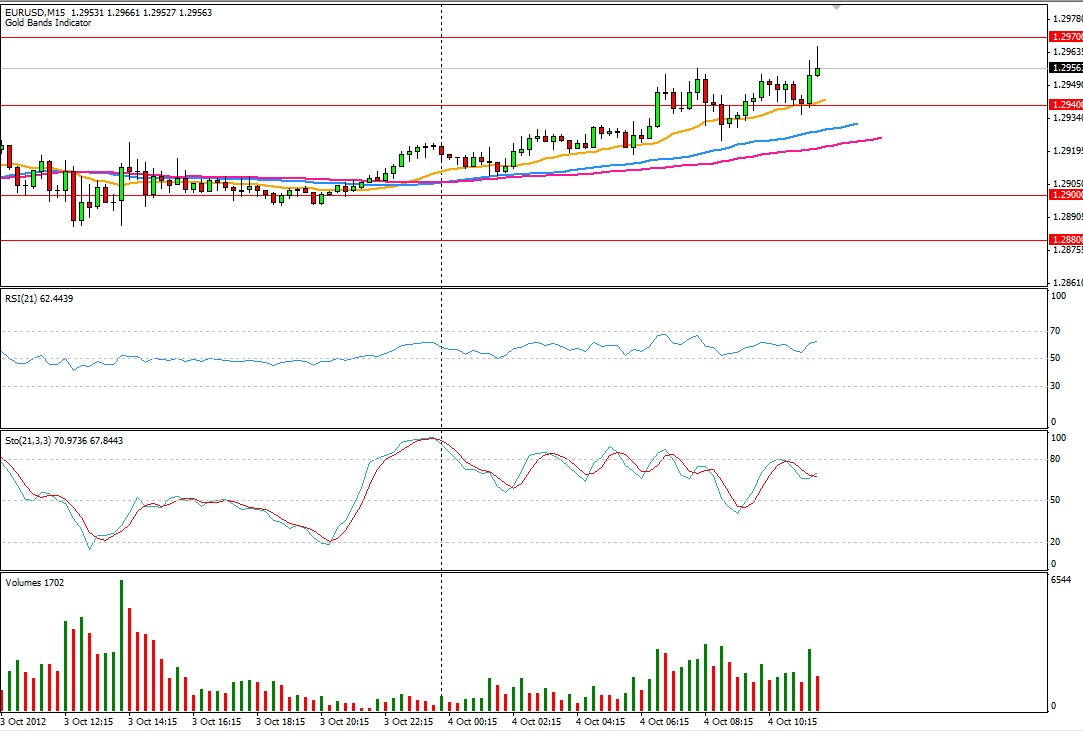
Task: Click the Gold Bands Indicator label
Action: click(48, 23)
